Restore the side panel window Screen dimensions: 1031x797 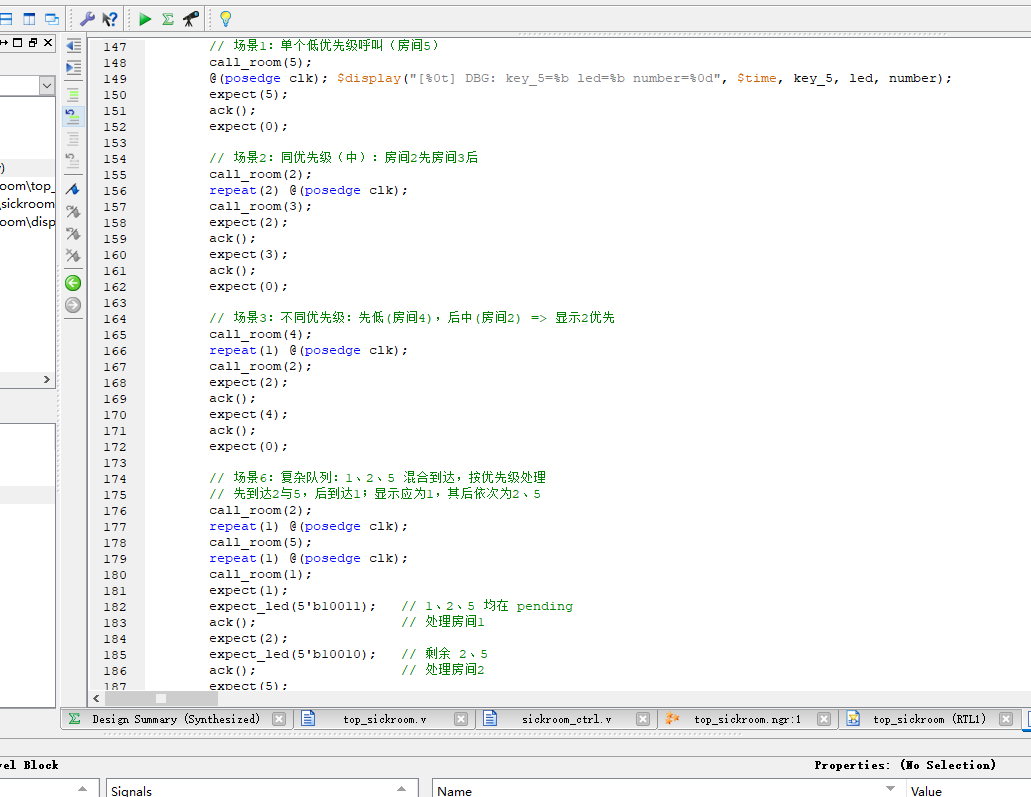[x=33, y=43]
